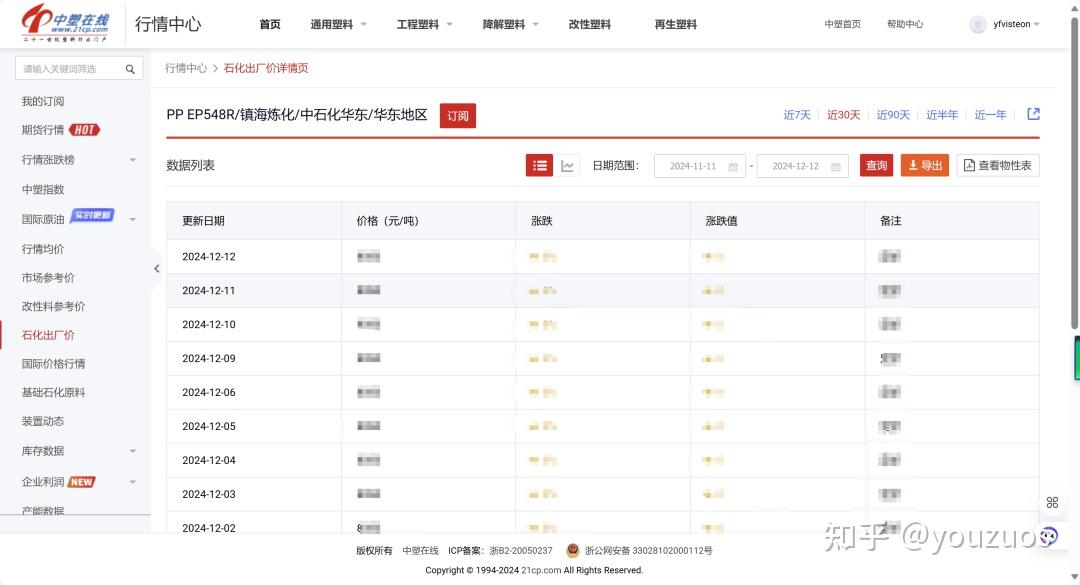This screenshot has width=1080, height=585.
Task: Click the 浙公网安备 police badge icon
Action: point(572,551)
